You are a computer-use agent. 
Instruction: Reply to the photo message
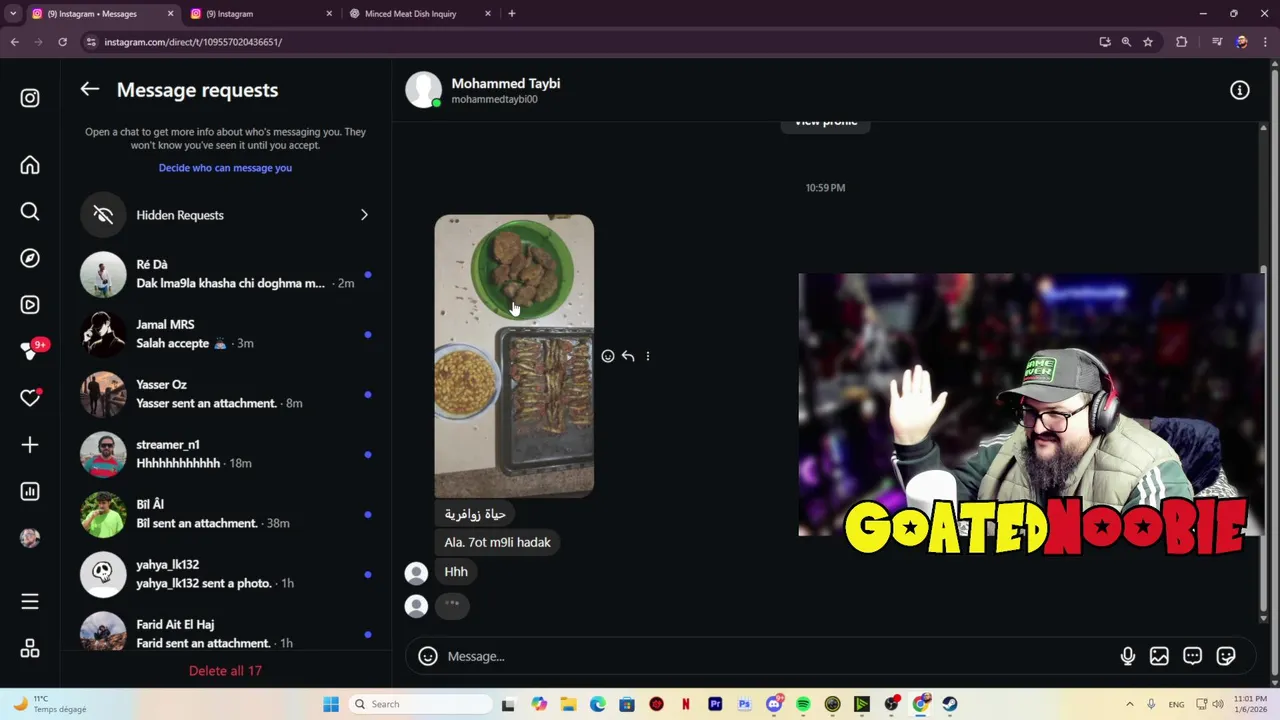pos(628,356)
